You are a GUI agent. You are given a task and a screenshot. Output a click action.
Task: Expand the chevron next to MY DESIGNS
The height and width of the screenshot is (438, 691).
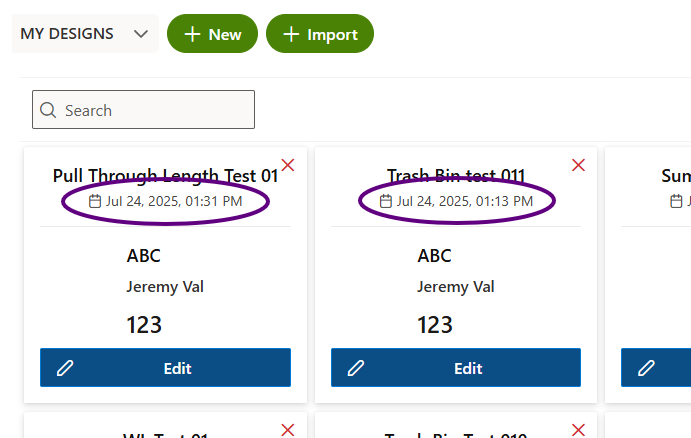(141, 34)
